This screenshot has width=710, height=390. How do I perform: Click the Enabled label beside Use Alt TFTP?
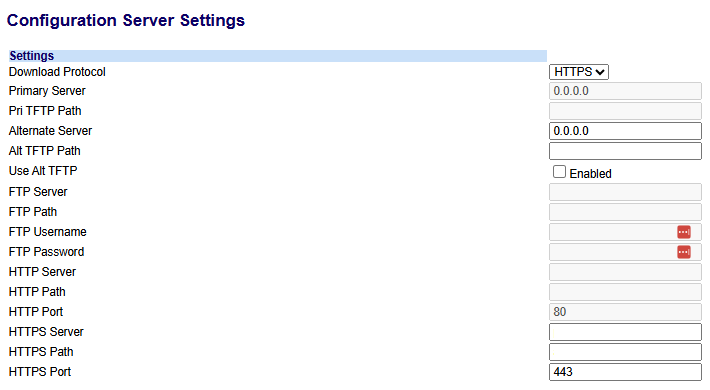[x=590, y=173]
